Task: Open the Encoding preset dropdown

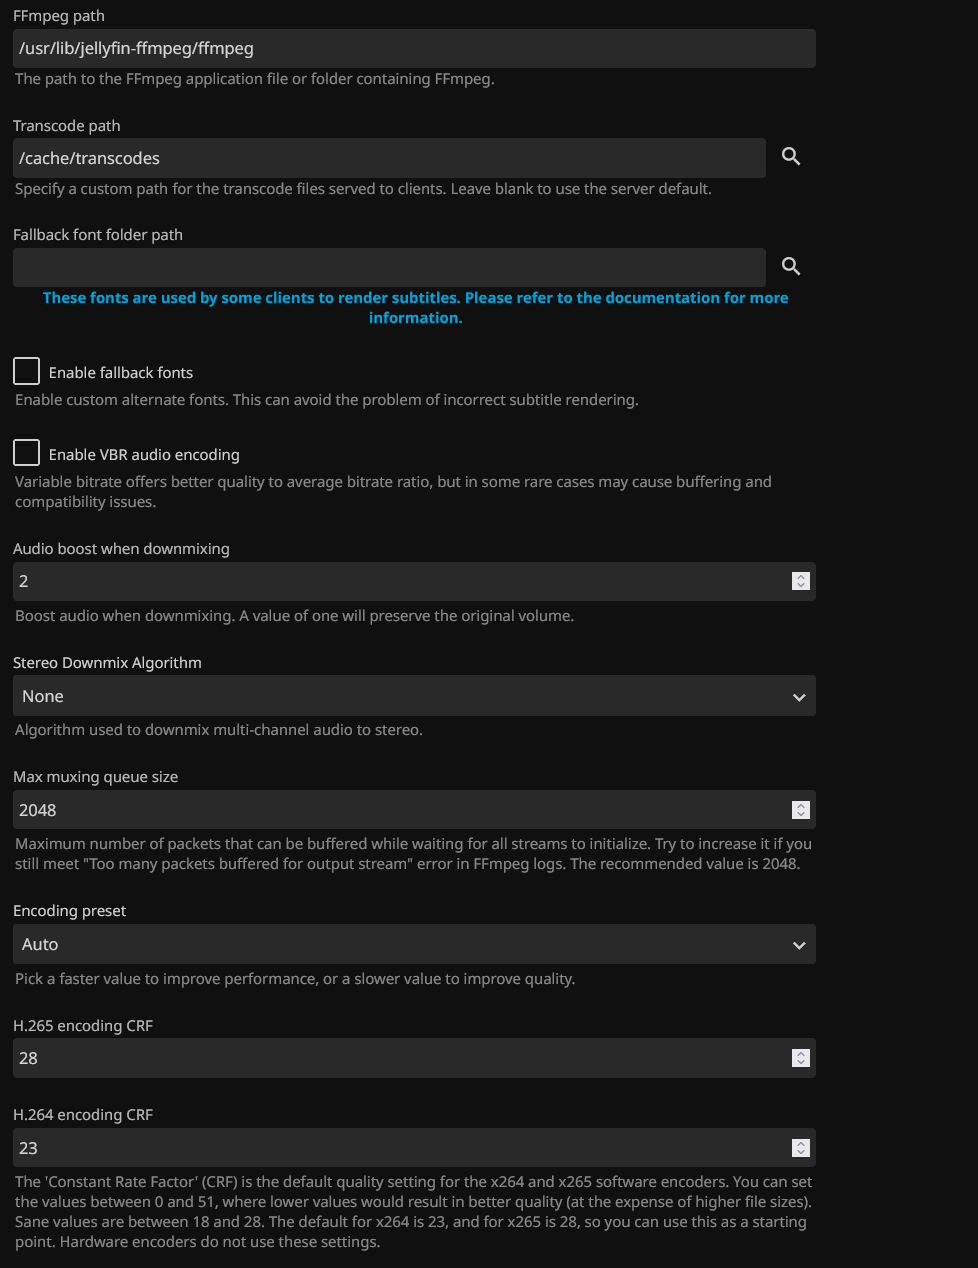Action: [x=414, y=944]
